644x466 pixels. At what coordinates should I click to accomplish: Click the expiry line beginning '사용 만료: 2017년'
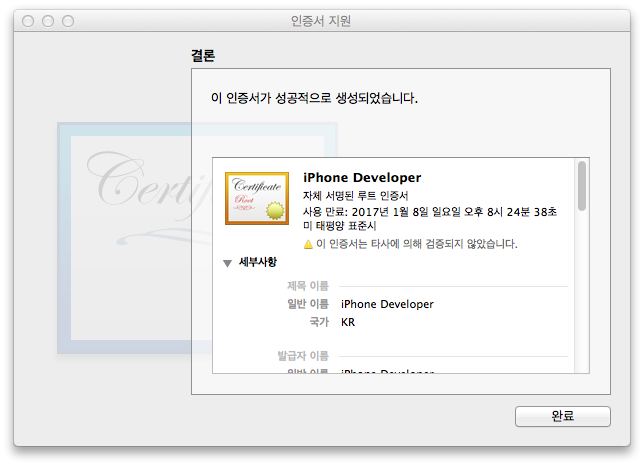coord(430,212)
